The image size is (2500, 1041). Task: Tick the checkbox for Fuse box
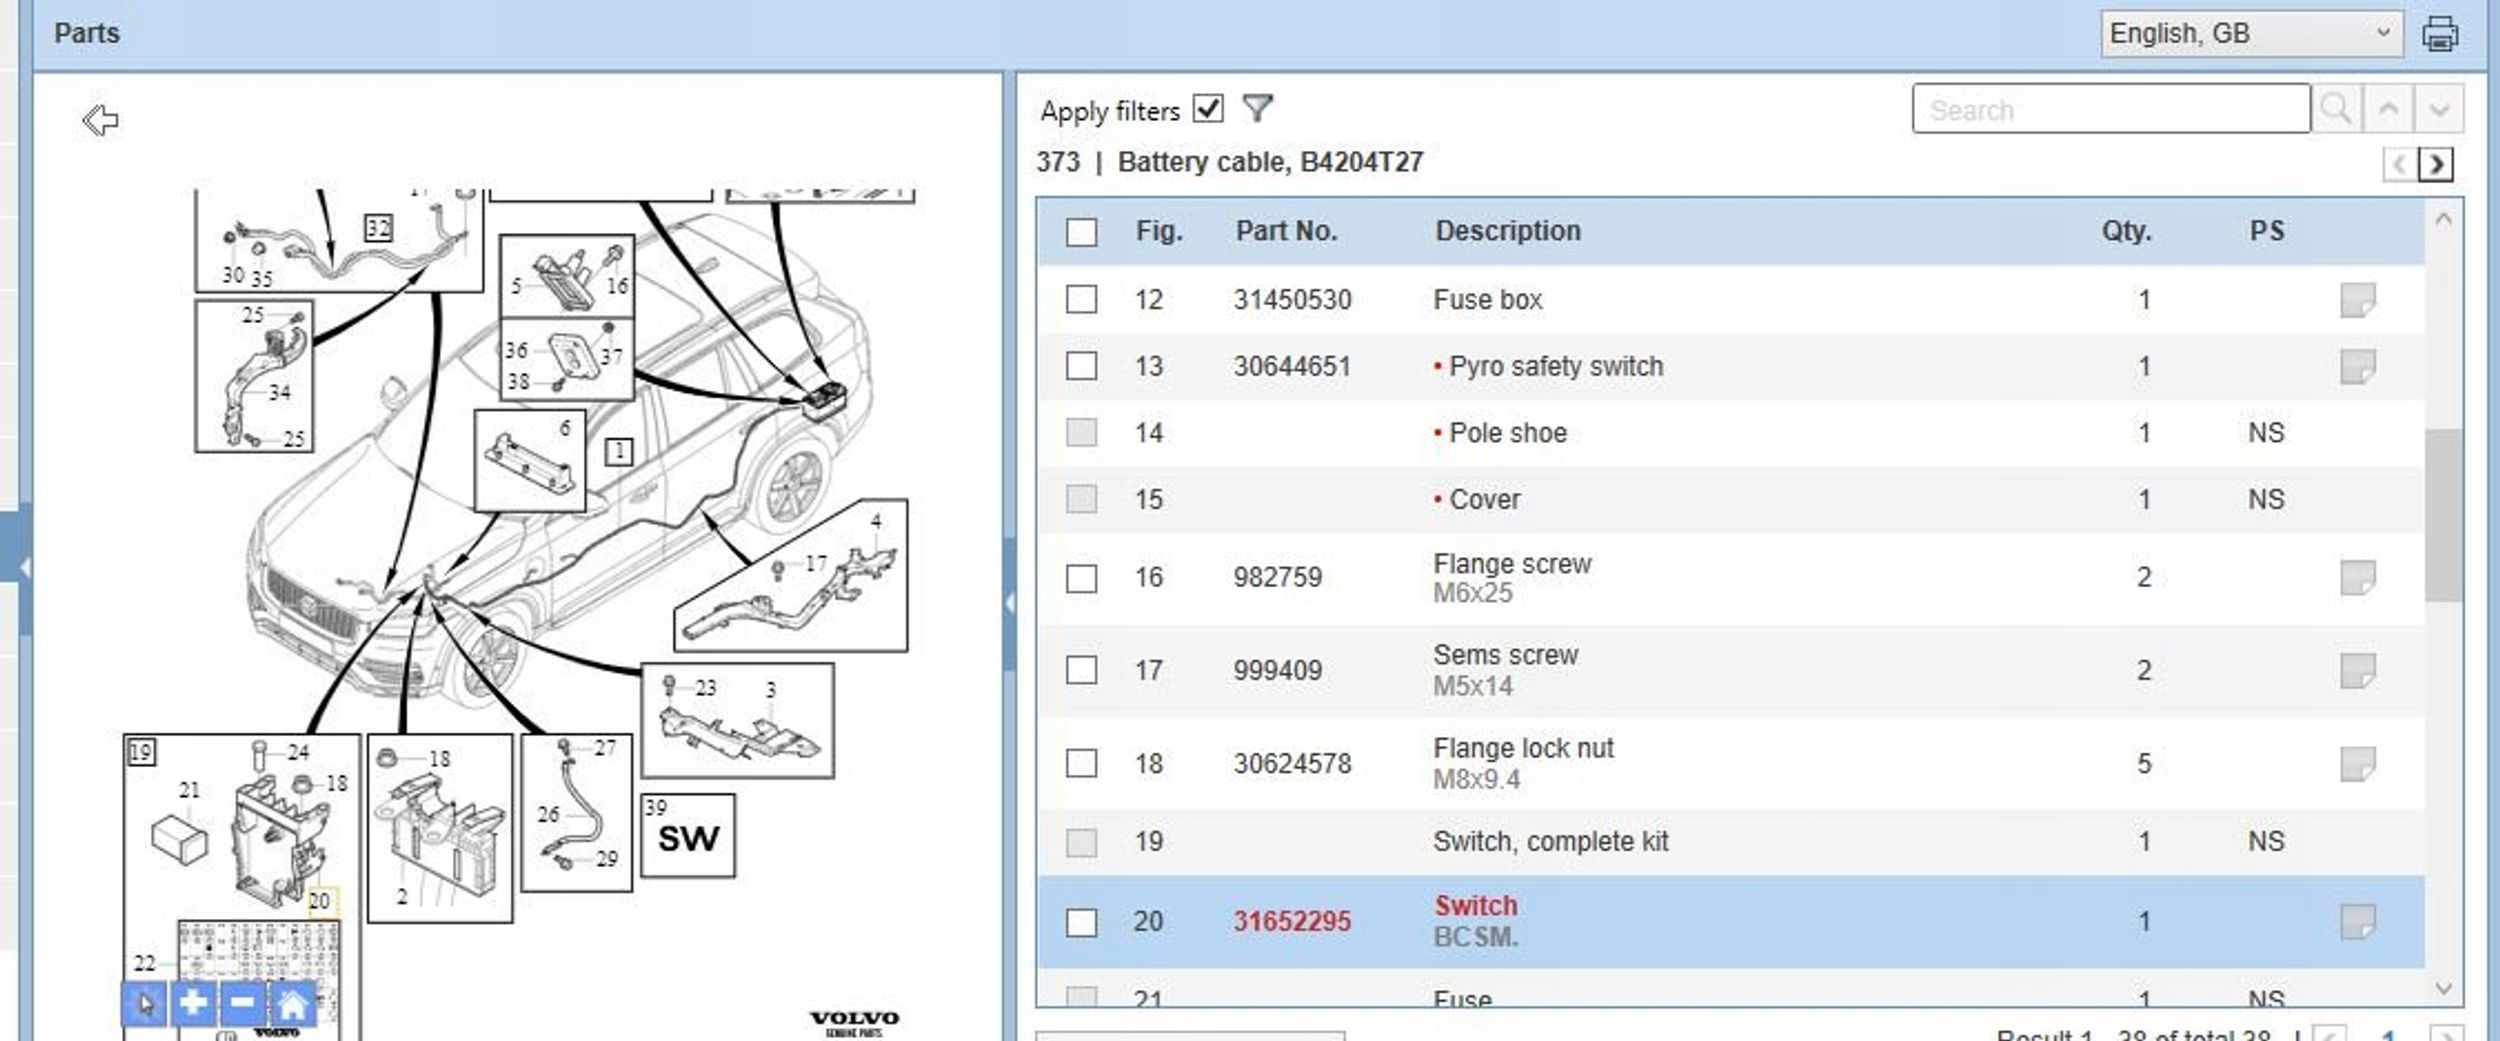click(1081, 299)
